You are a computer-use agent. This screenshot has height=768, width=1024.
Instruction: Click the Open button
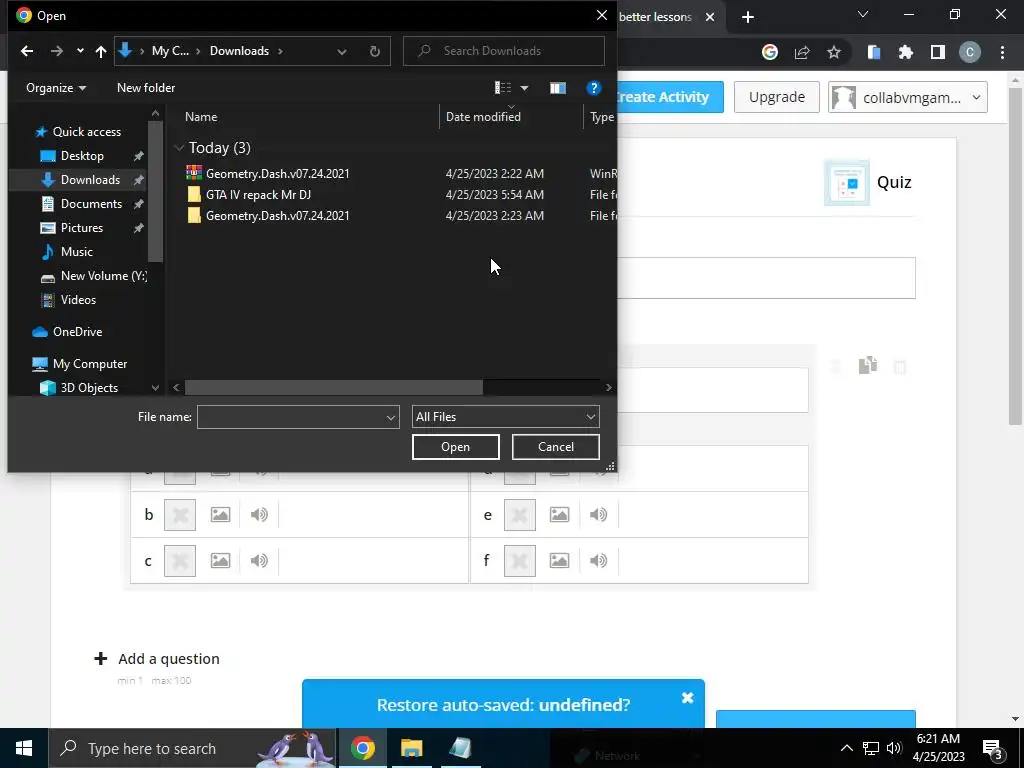pyautogui.click(x=455, y=447)
